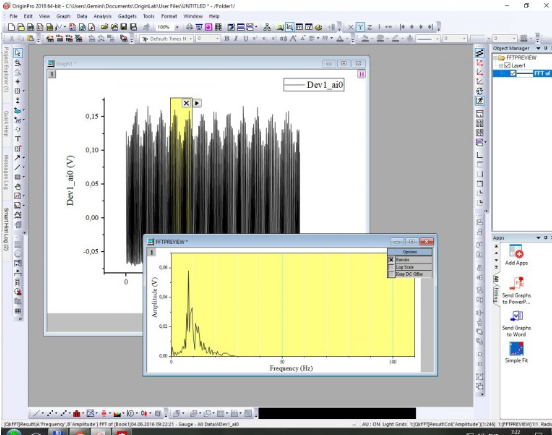
Task: Open the File menu
Action: point(13,16)
